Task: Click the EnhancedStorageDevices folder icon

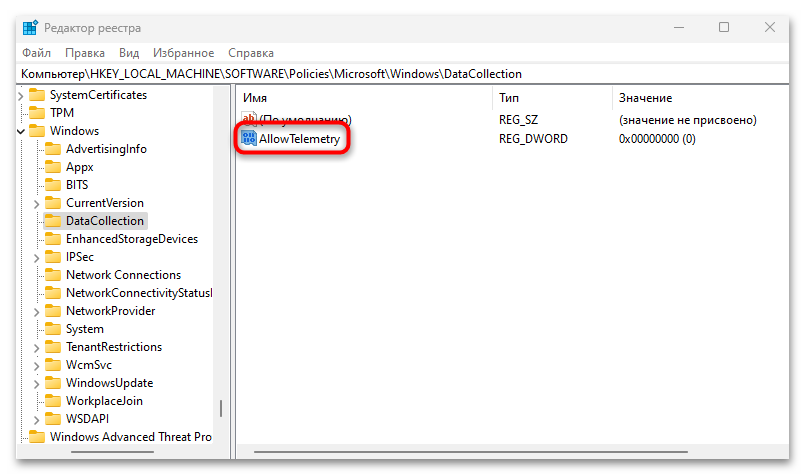Action: pyautogui.click(x=53, y=239)
